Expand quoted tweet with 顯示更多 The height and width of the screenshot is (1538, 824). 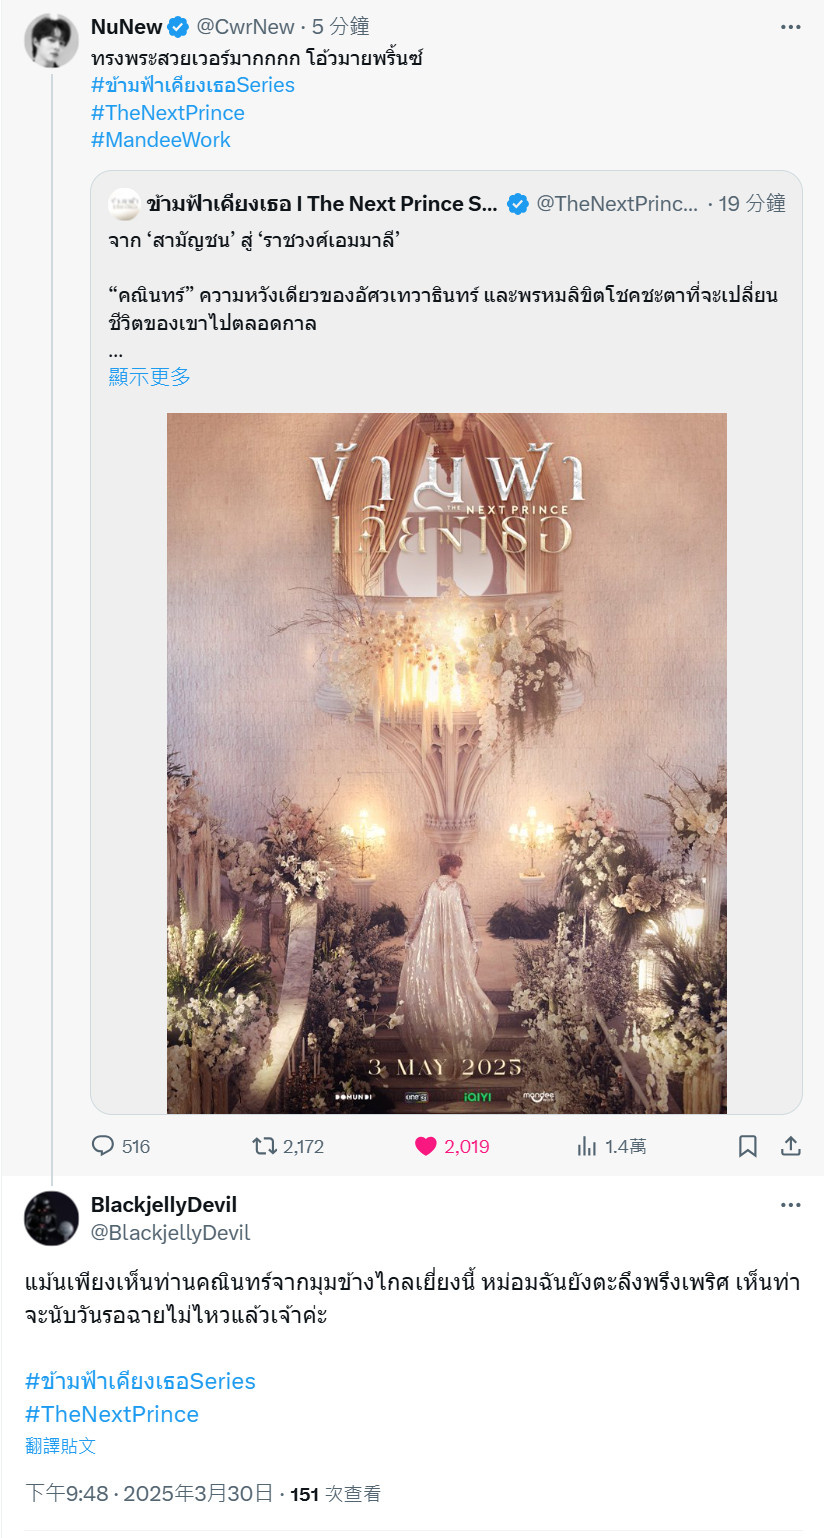point(149,376)
